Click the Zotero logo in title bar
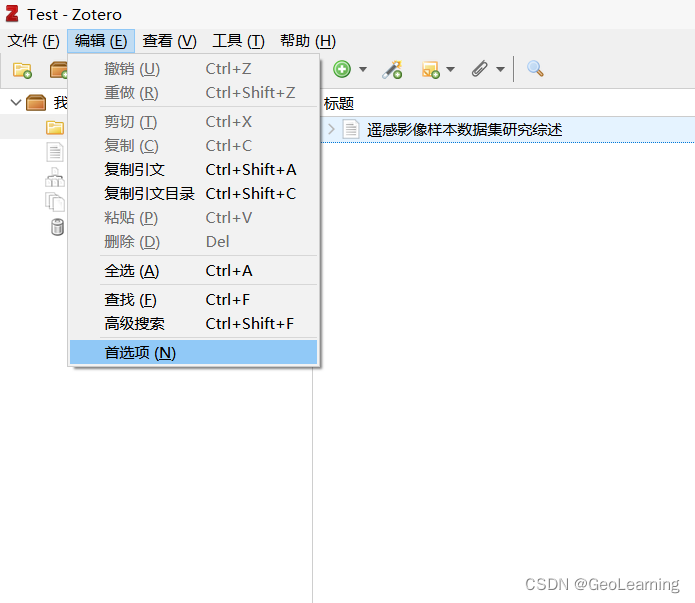The image size is (695, 603). [x=12, y=14]
